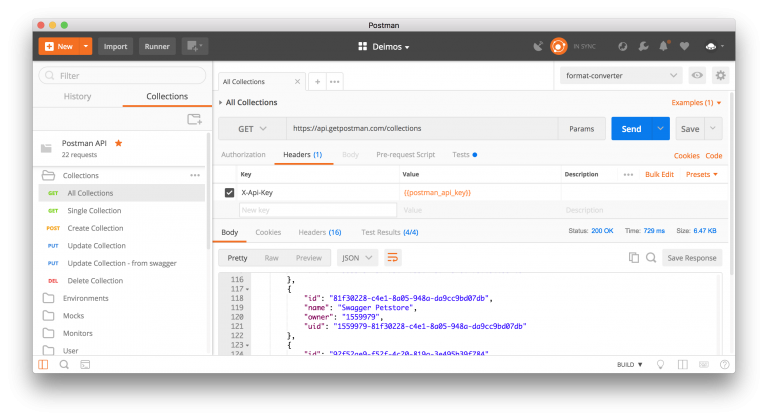Open the notifications bell
Viewport: 768px width, 420px height.
[664, 47]
